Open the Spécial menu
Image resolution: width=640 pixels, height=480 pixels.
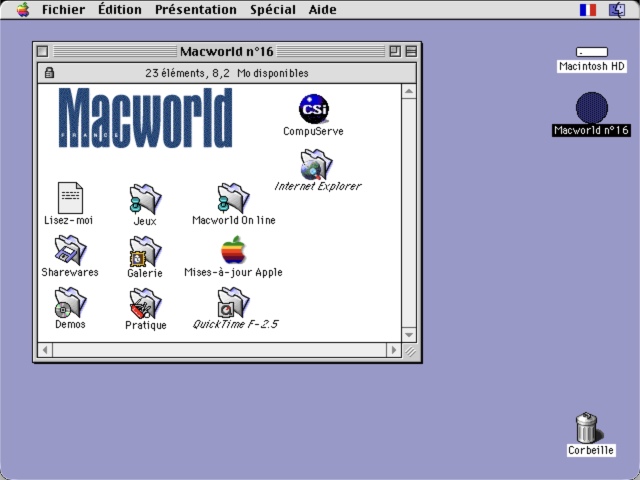[x=273, y=9]
